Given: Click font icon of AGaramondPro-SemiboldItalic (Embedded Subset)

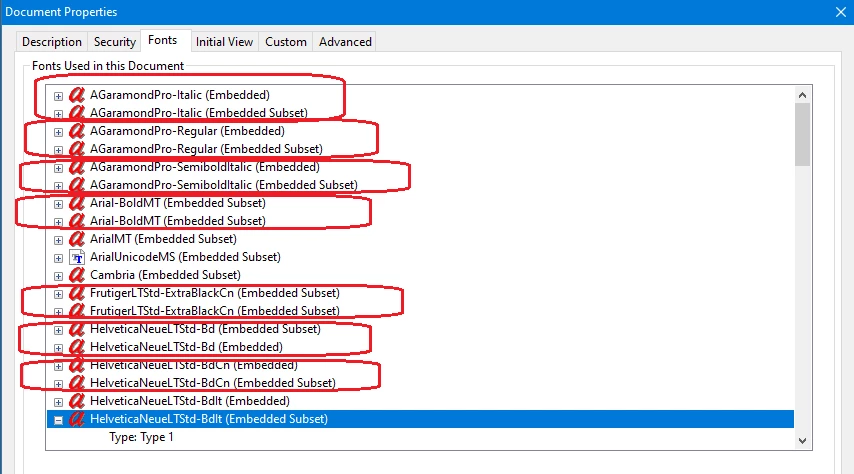Looking at the screenshot, I should (x=77, y=185).
